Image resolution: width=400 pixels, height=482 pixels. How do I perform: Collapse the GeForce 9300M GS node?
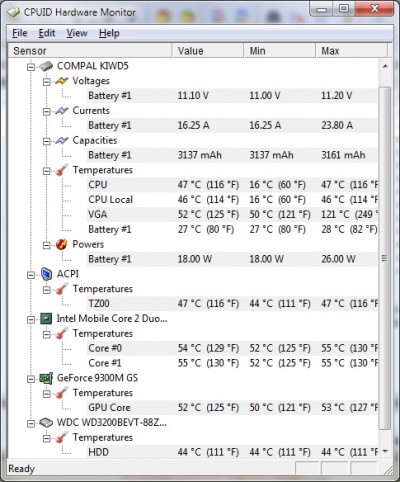tap(31, 379)
